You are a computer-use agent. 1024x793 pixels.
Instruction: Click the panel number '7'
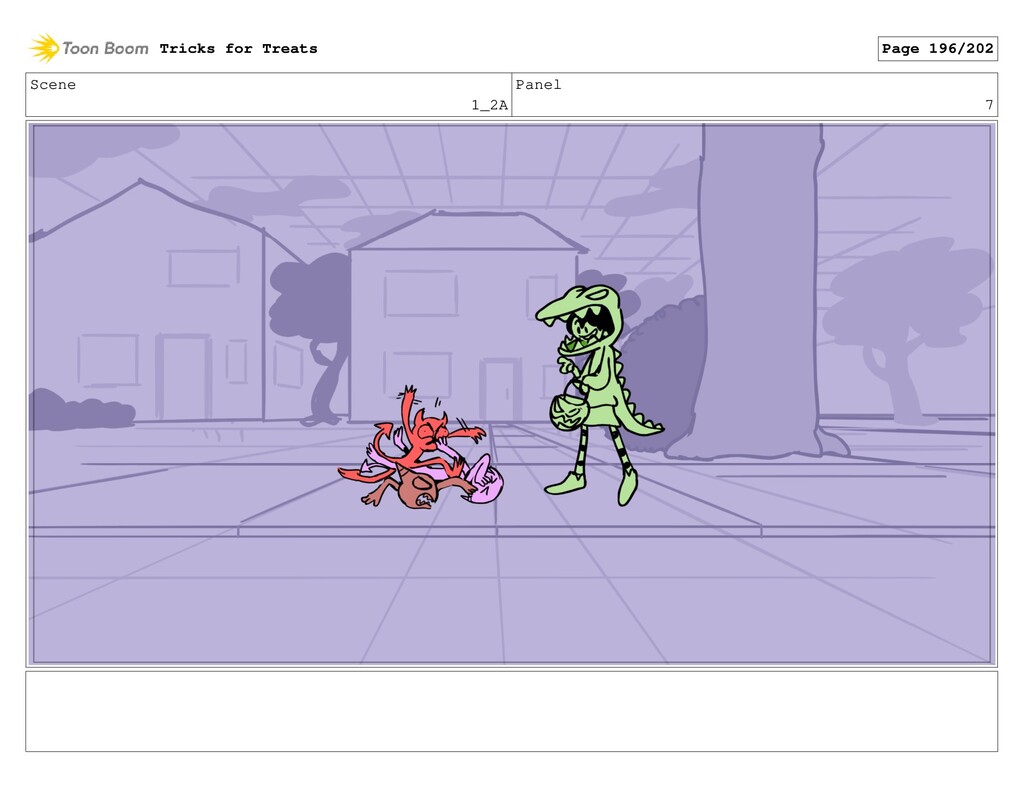[989, 105]
